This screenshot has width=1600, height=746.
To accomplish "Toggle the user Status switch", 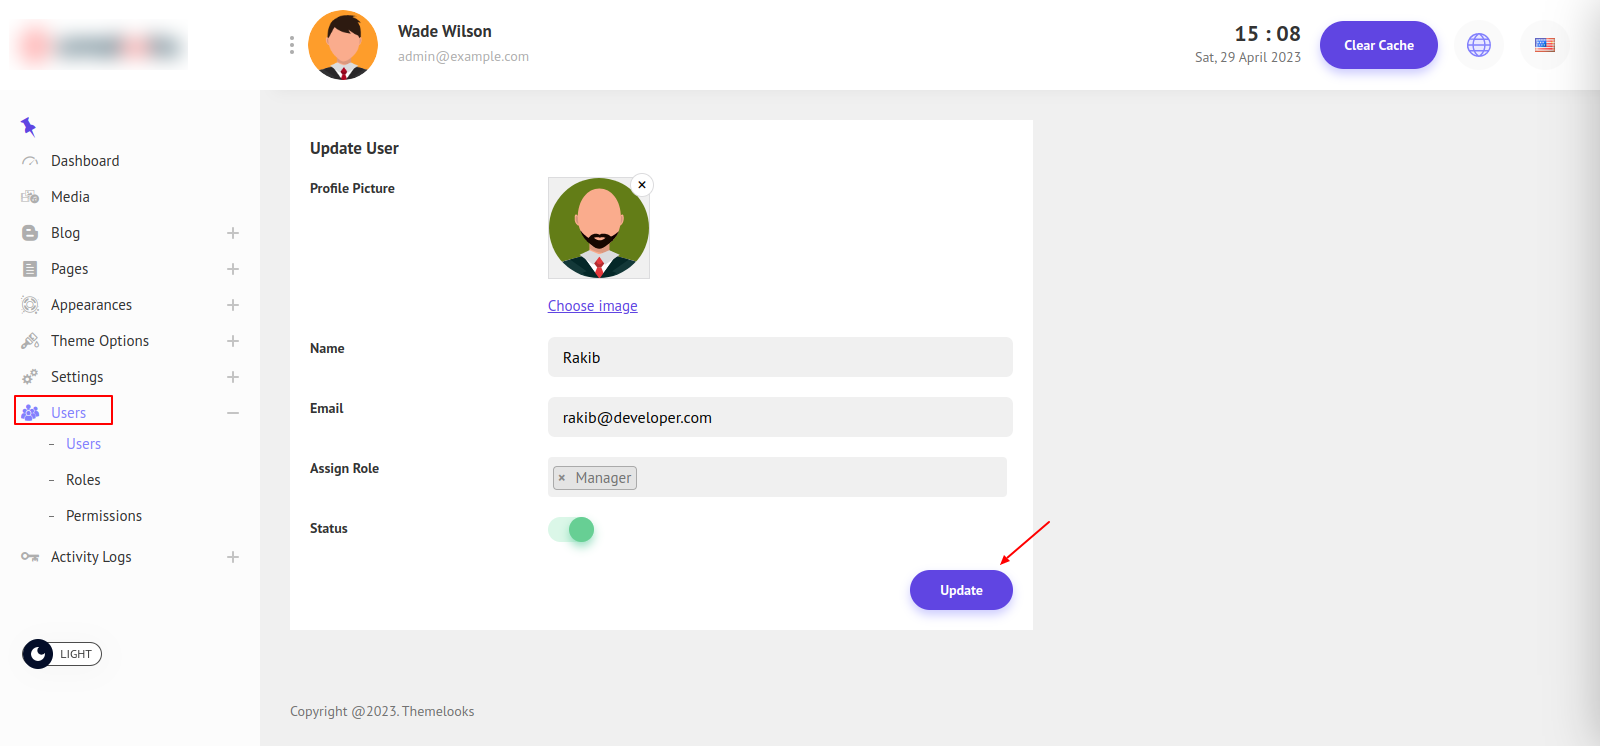I will [572, 529].
